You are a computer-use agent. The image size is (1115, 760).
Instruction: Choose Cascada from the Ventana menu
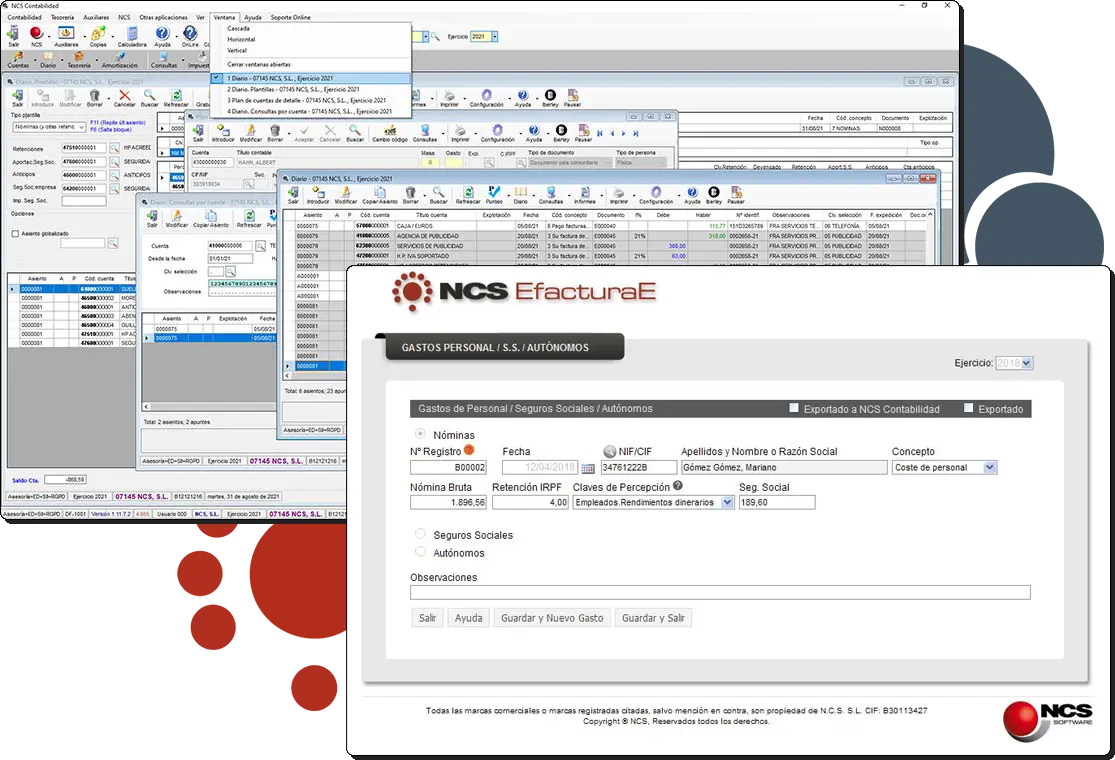pyautogui.click(x=239, y=28)
